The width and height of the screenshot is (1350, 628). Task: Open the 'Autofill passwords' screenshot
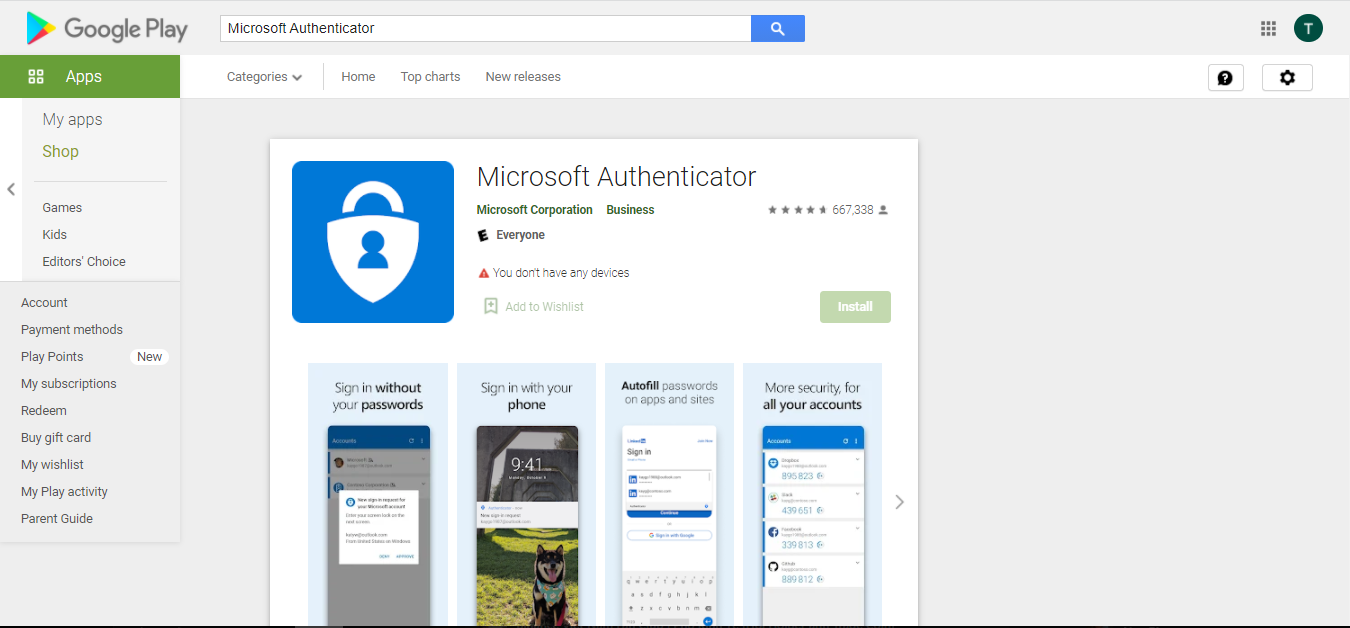[670, 495]
